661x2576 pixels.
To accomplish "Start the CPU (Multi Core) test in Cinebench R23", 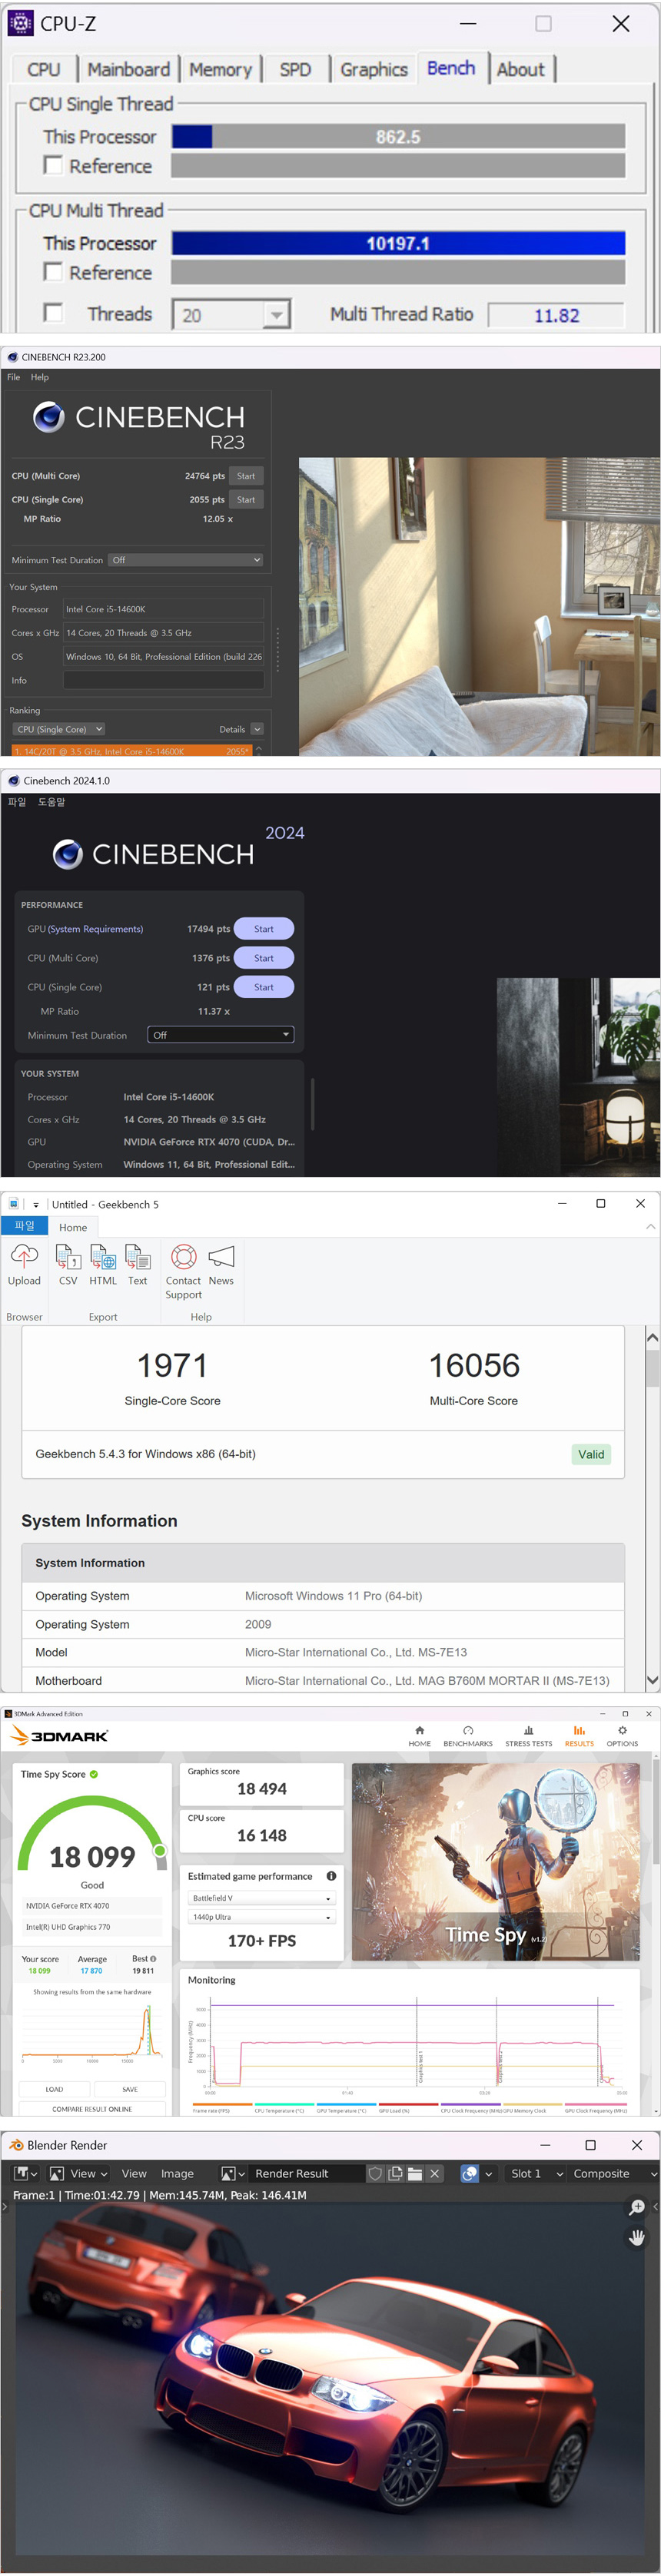I will 246,476.
